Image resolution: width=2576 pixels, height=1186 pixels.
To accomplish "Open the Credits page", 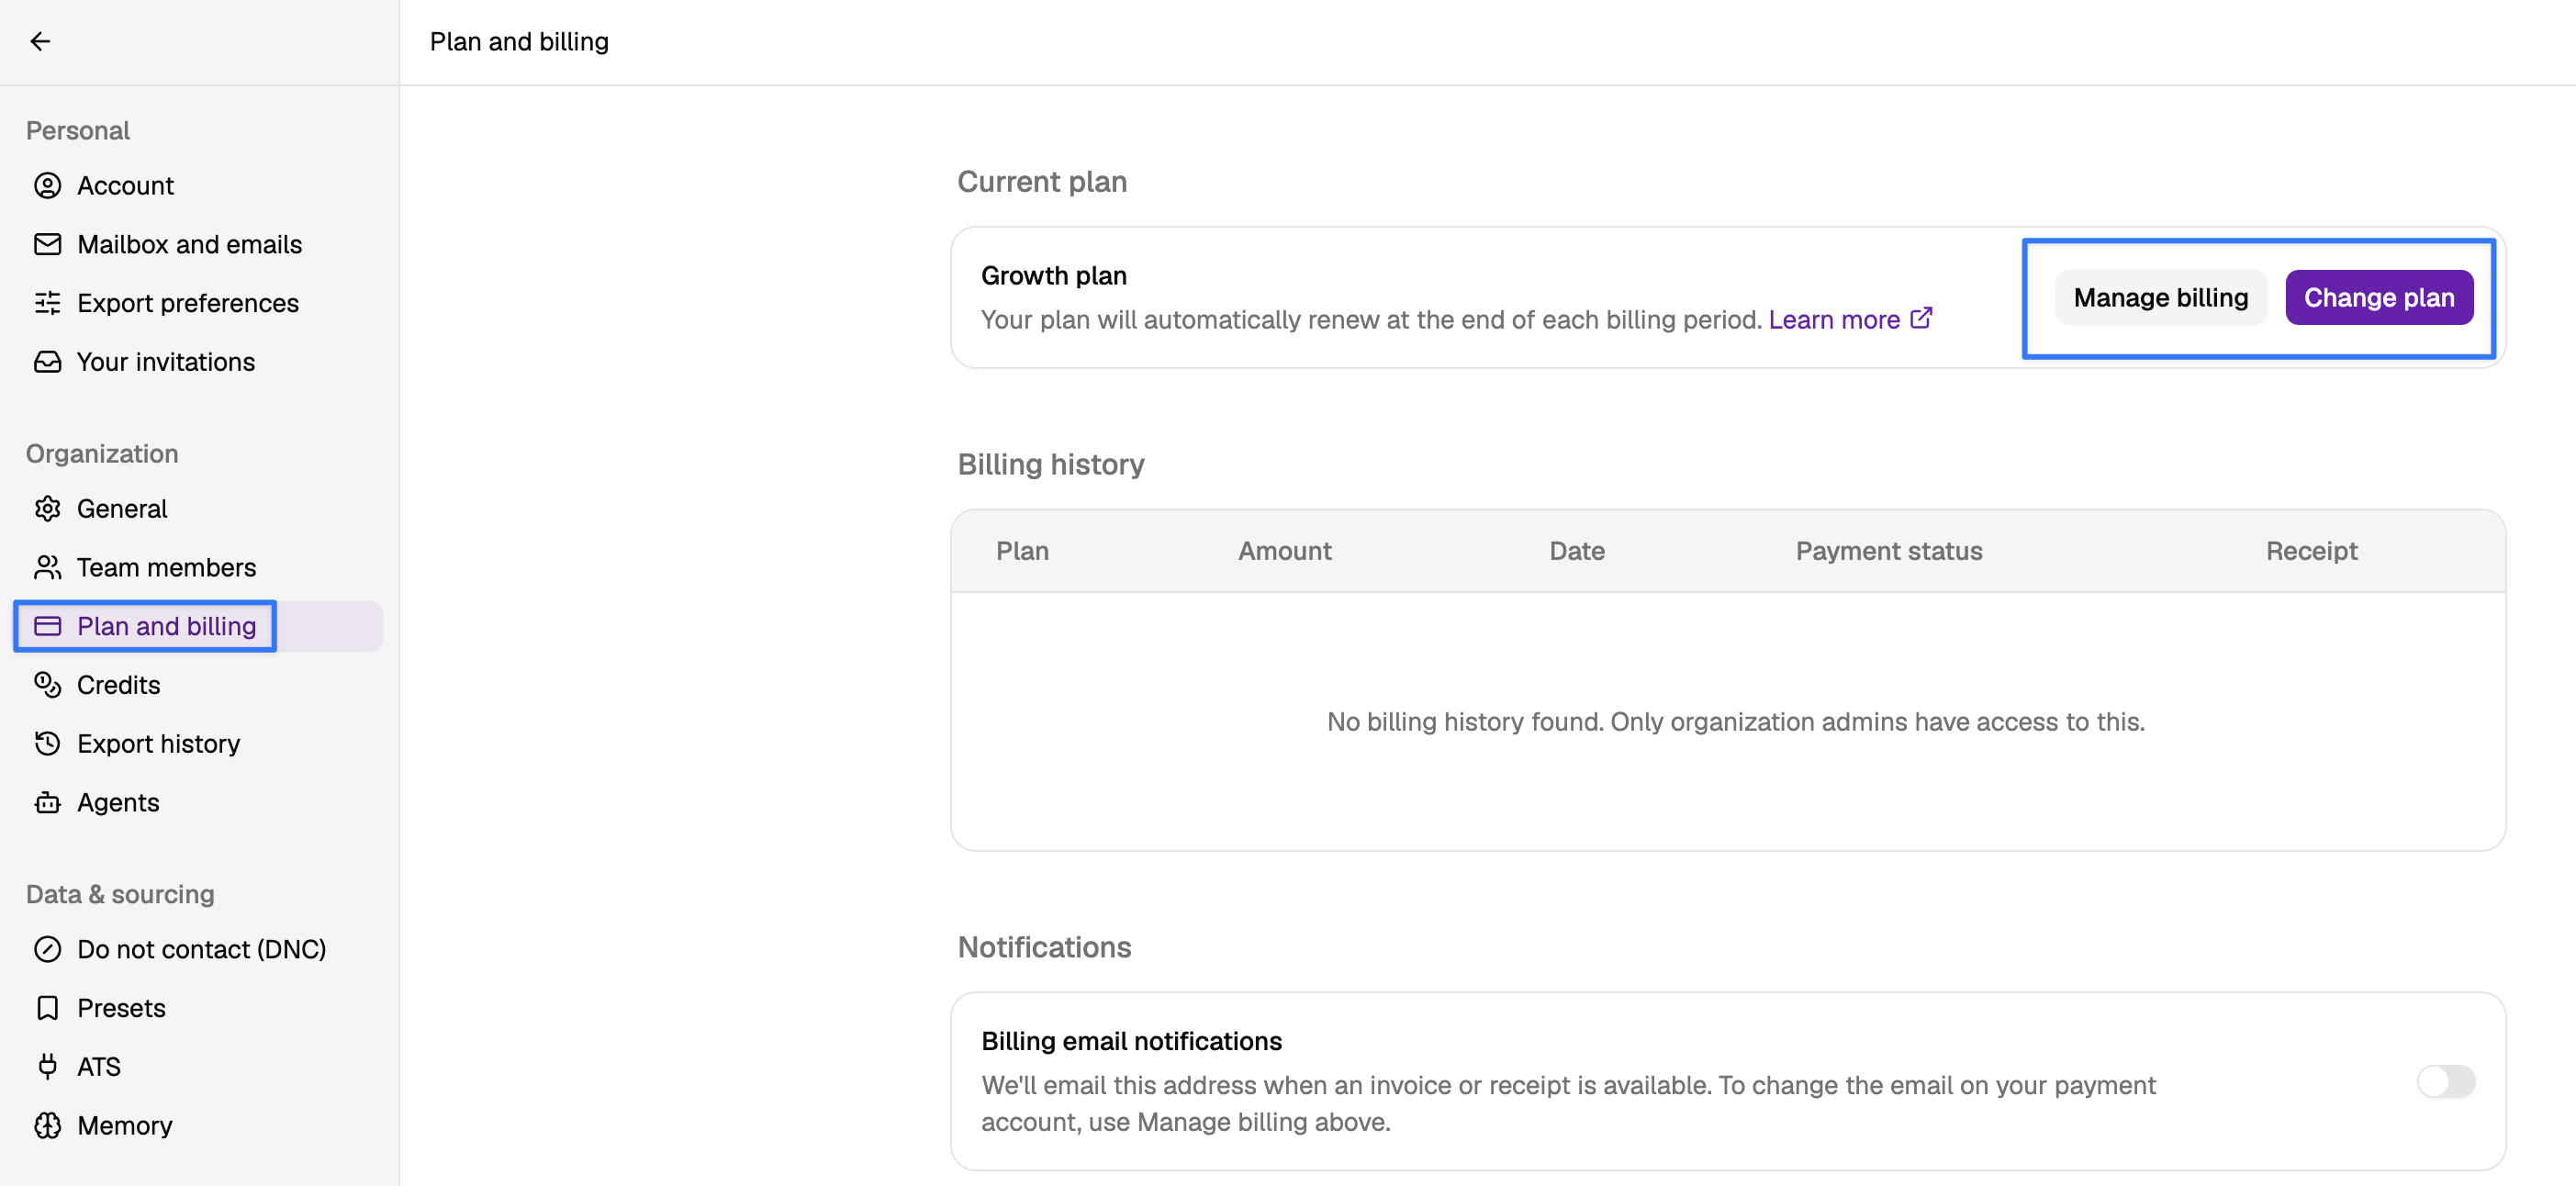I will (x=198, y=685).
